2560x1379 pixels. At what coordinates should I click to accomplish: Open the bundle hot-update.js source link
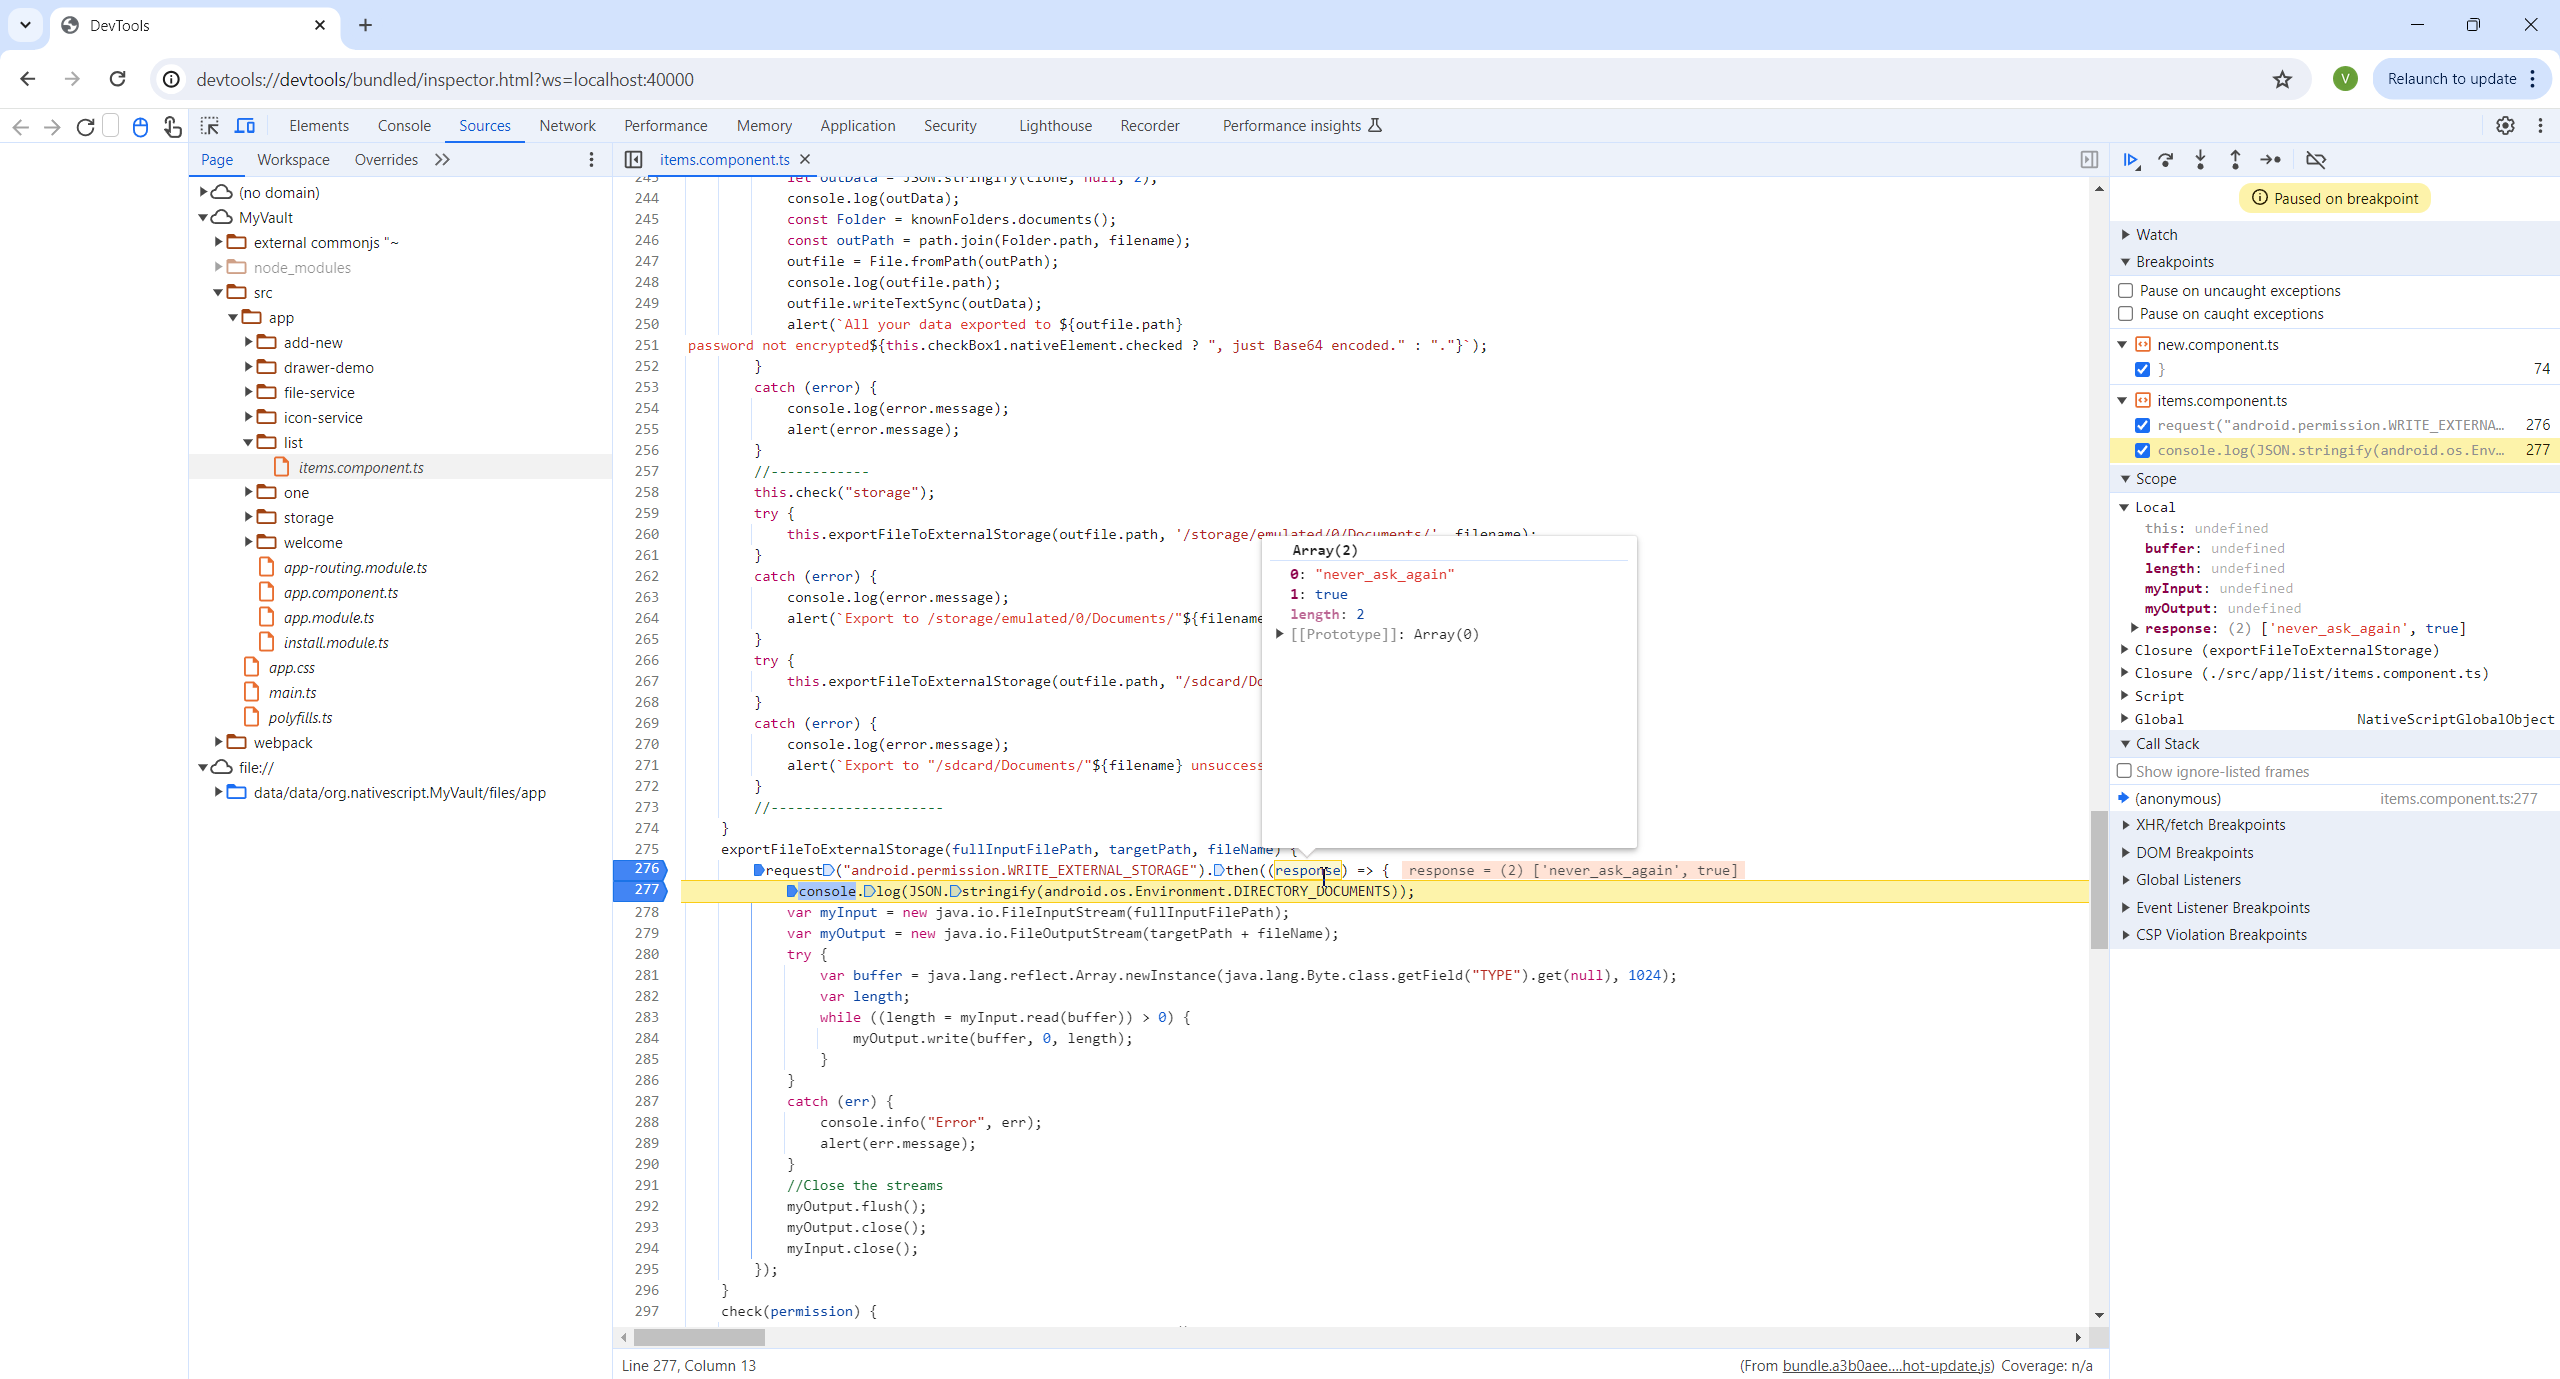[1887, 1366]
